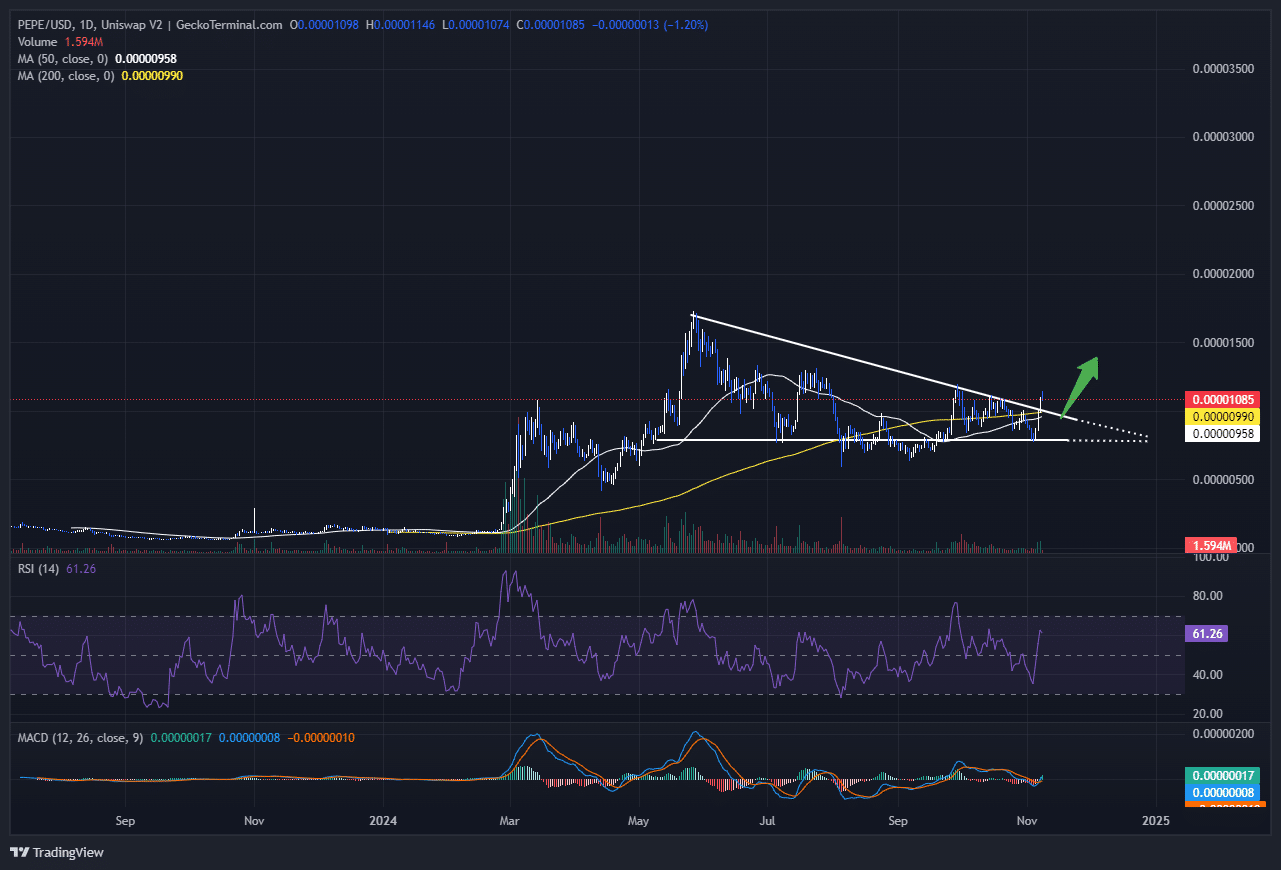This screenshot has height=870, width=1281.
Task: Click the PEPE/USD symbol title
Action: click(47, 25)
